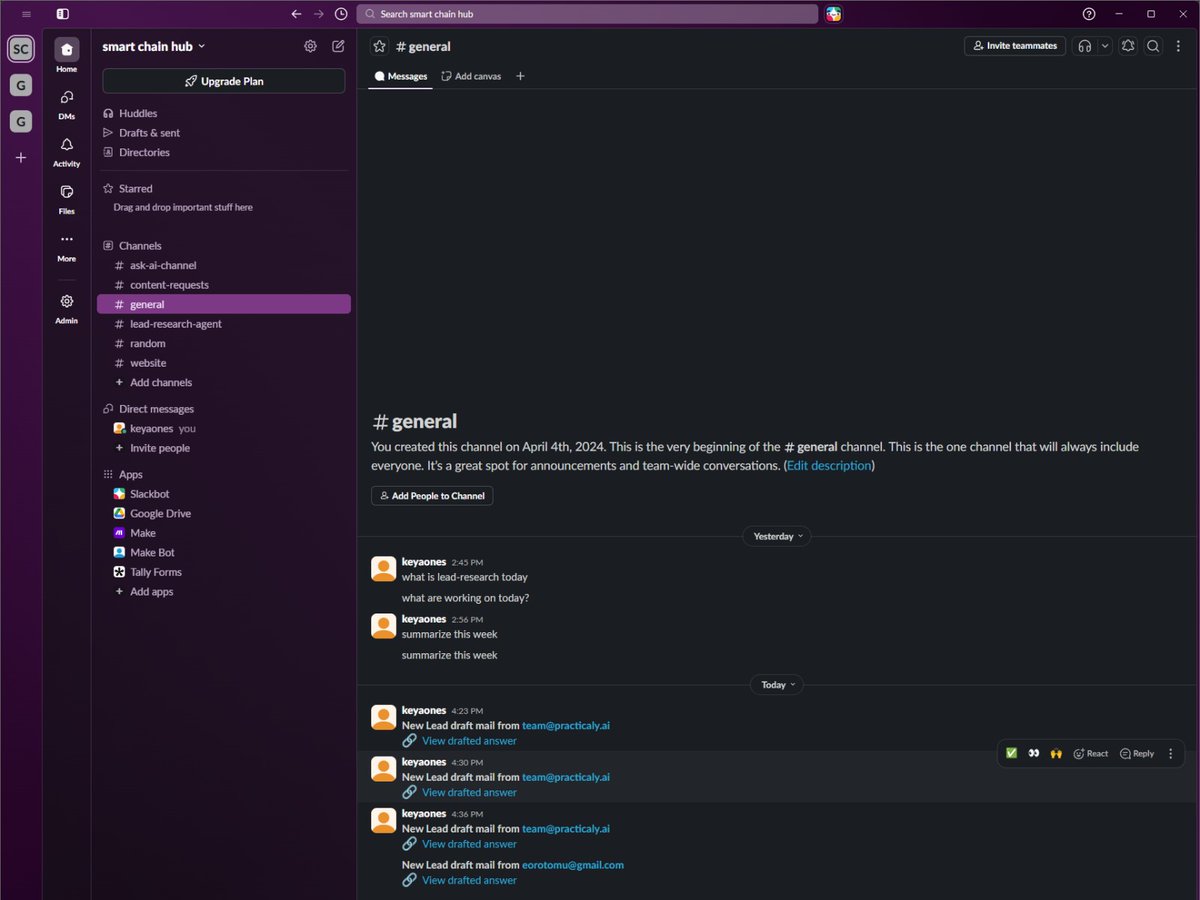Click Add channels in sidebar
The width and height of the screenshot is (1200, 900).
224,383
